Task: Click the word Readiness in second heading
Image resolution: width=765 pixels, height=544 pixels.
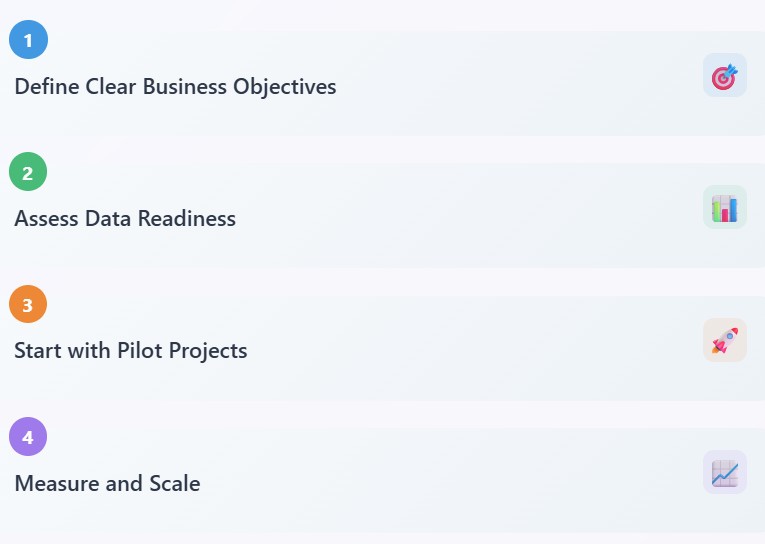Action: [187, 219]
